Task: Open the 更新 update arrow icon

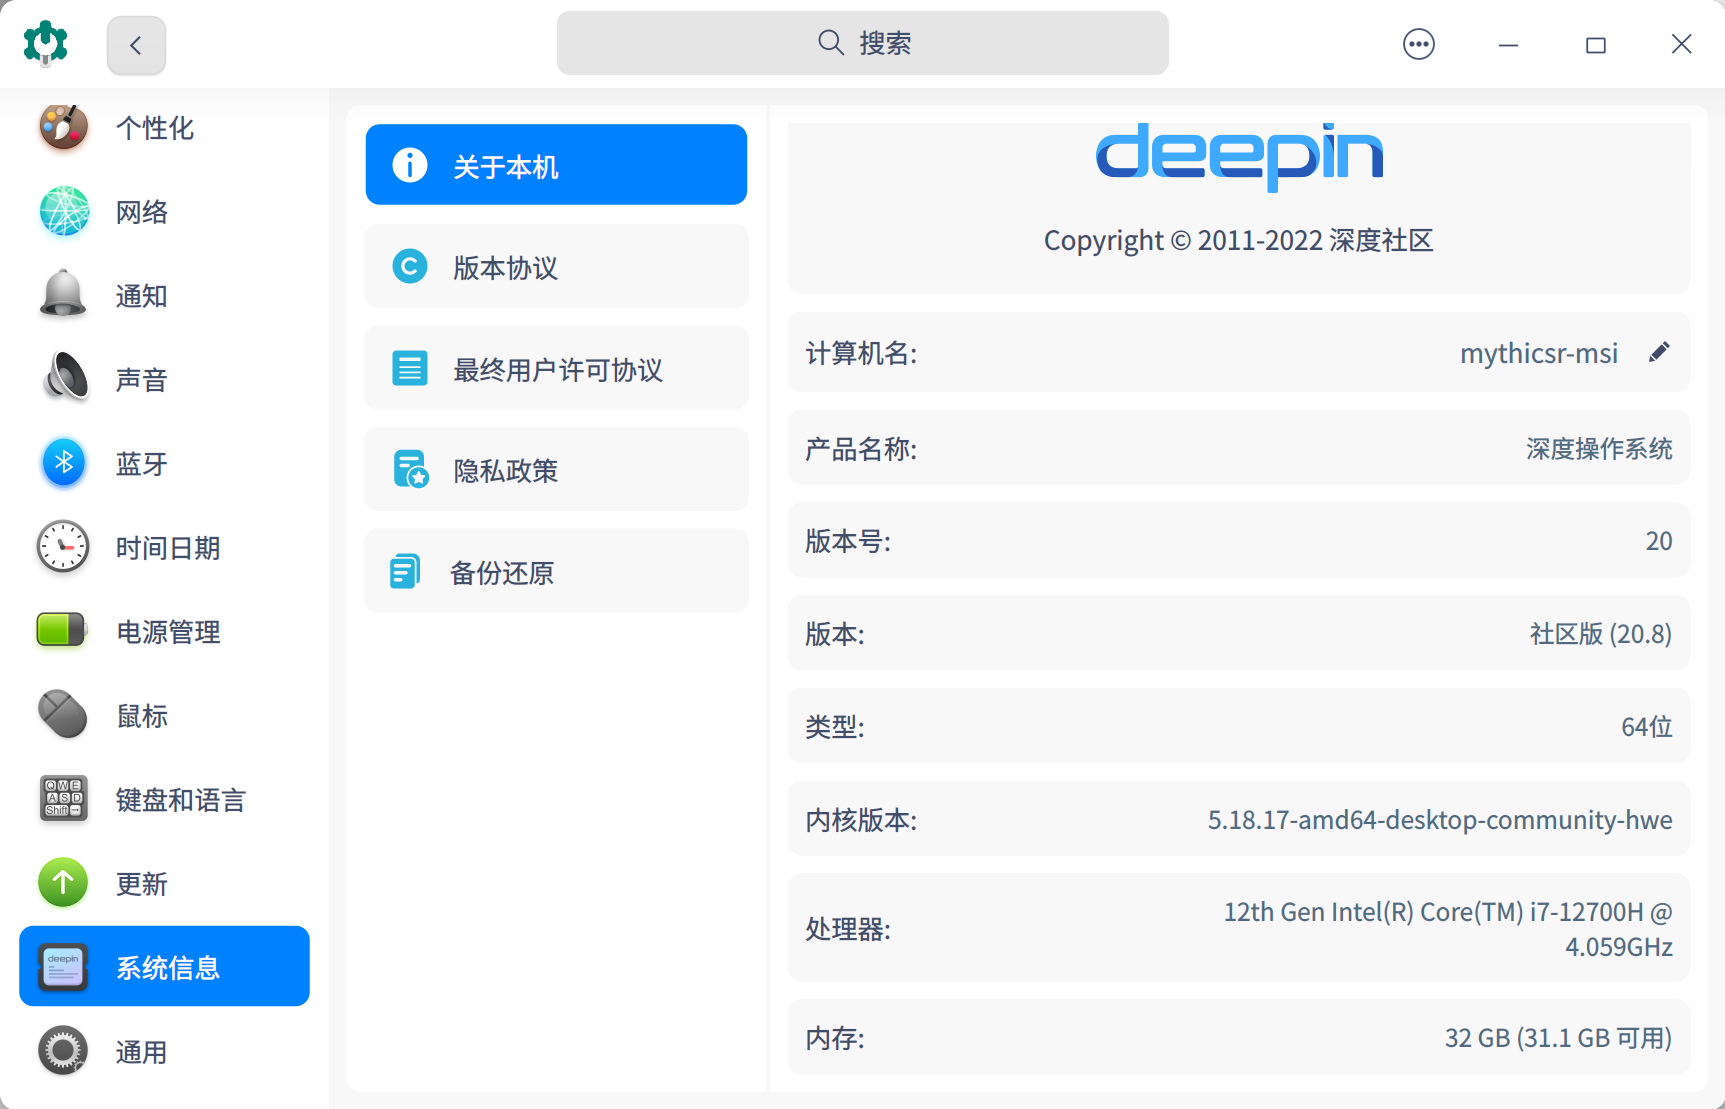Action: [x=63, y=883]
